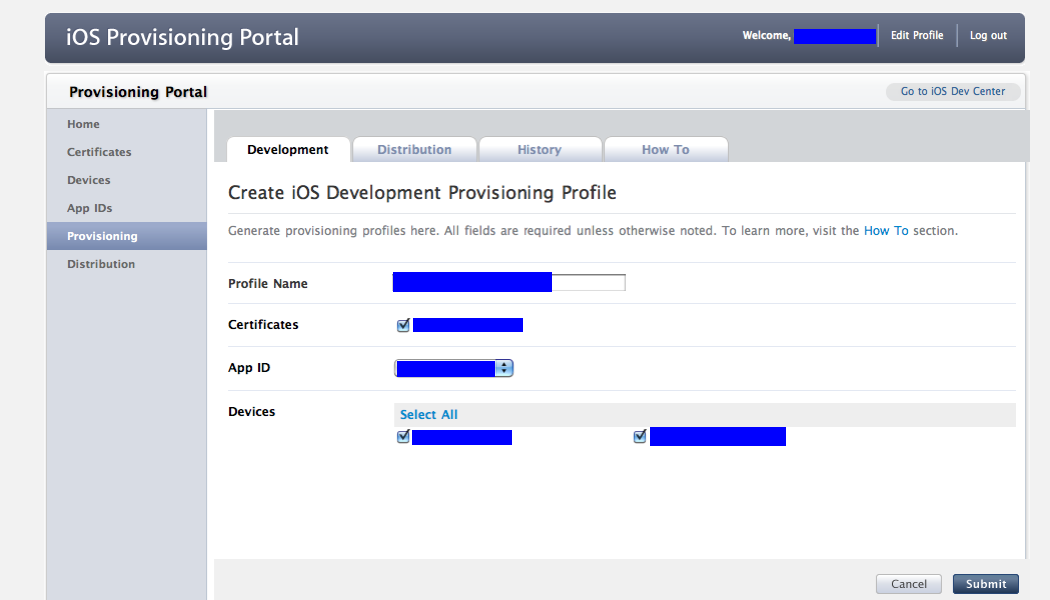Switch to the Distribution tab

pos(414,150)
